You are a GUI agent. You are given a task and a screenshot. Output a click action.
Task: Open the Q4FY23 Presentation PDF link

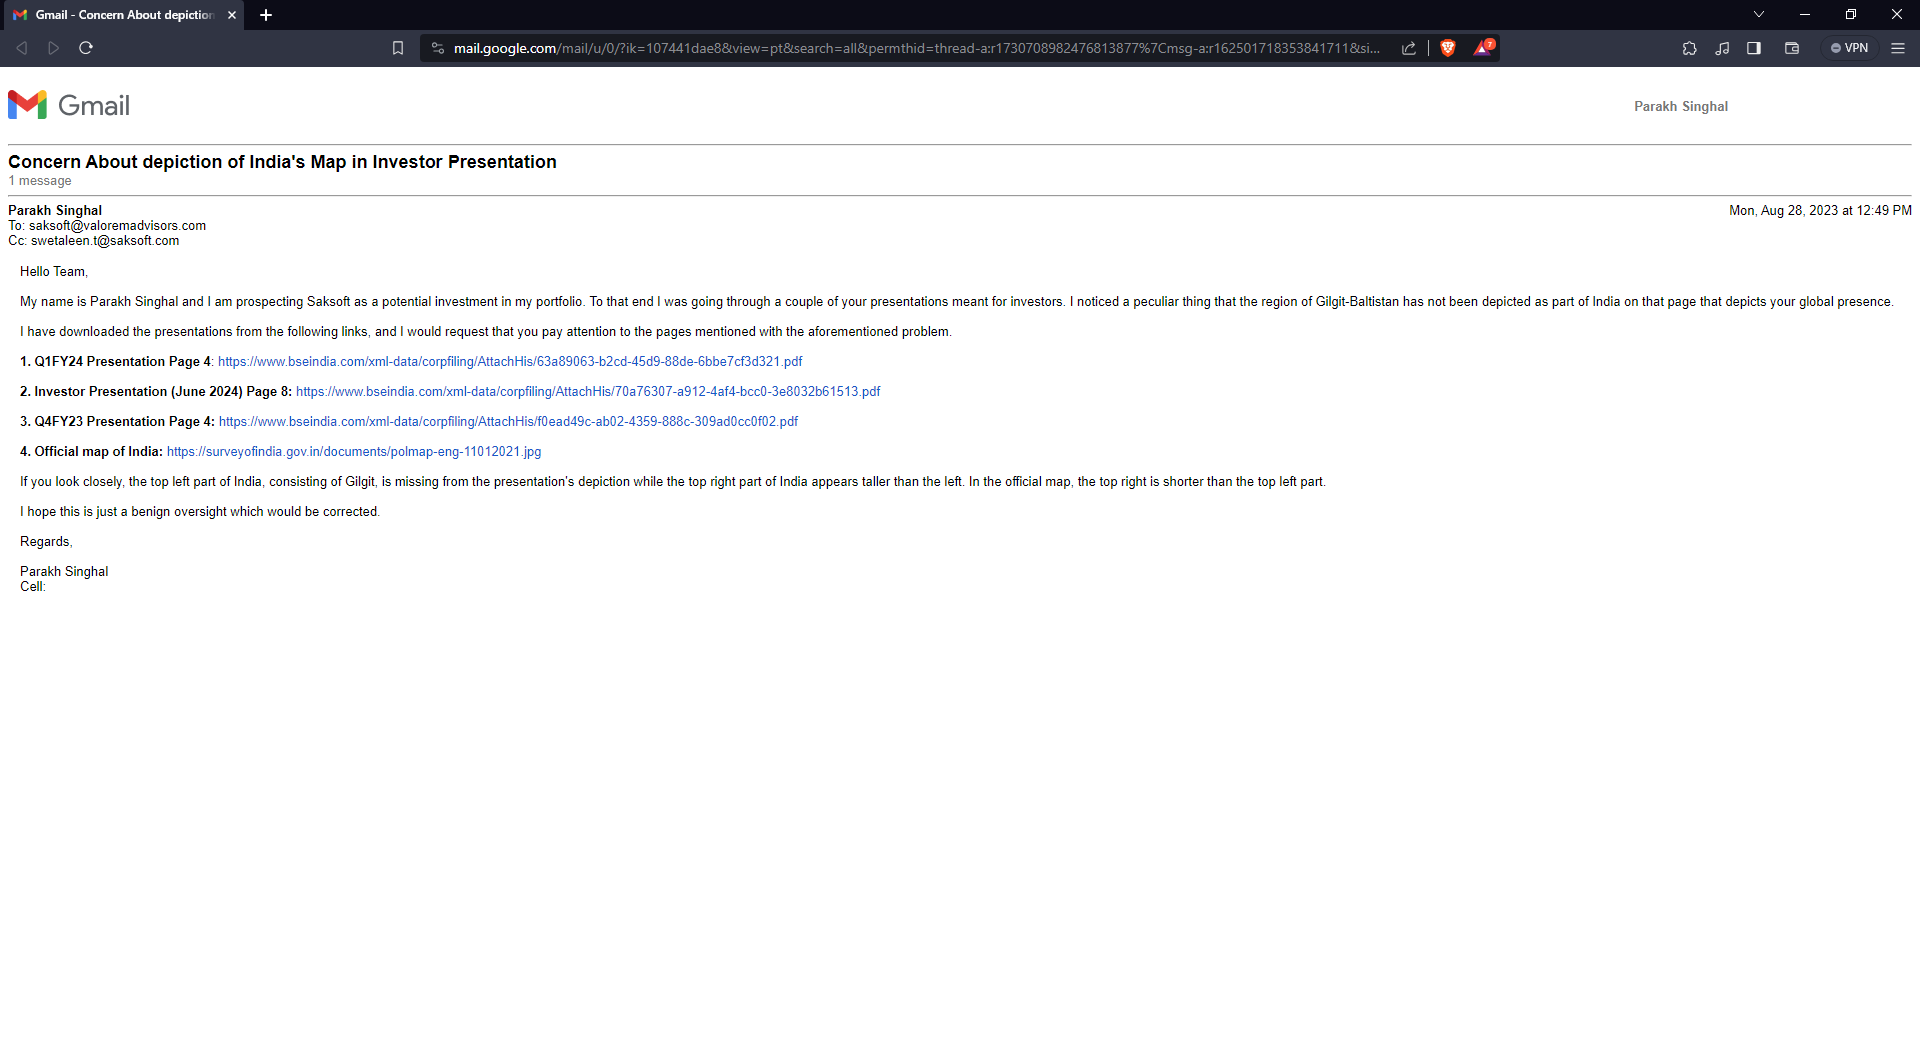pos(508,422)
